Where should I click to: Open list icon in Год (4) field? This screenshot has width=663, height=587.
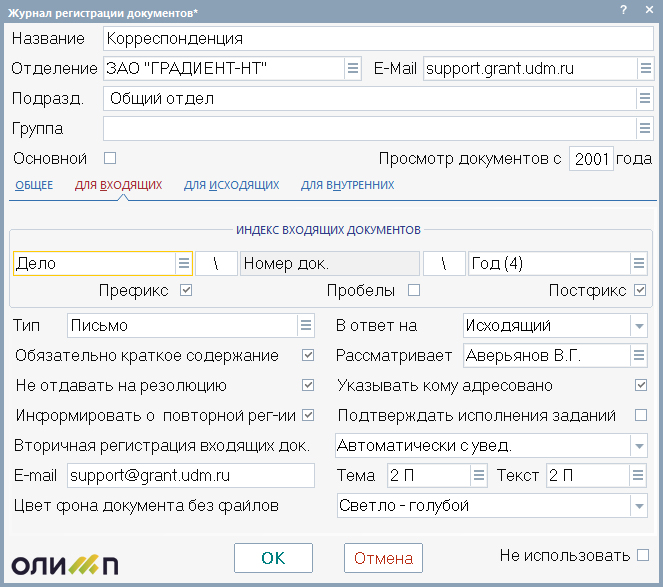click(639, 263)
